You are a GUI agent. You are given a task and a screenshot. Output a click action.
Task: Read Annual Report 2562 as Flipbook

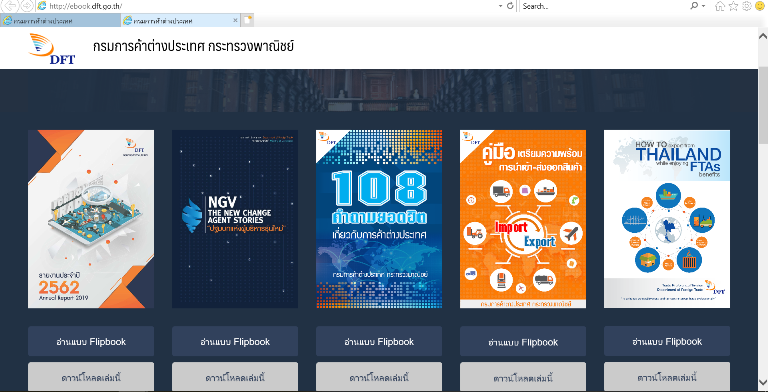(x=91, y=341)
